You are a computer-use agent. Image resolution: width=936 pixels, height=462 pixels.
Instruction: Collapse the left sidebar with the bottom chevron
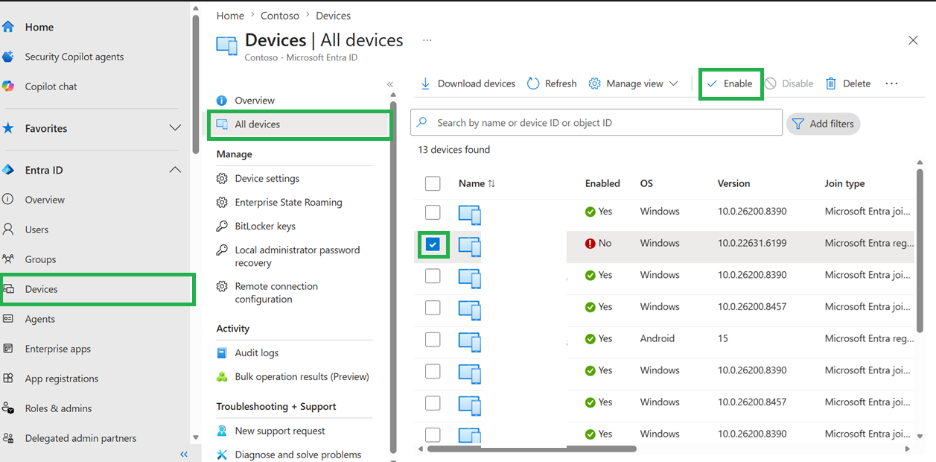(184, 454)
